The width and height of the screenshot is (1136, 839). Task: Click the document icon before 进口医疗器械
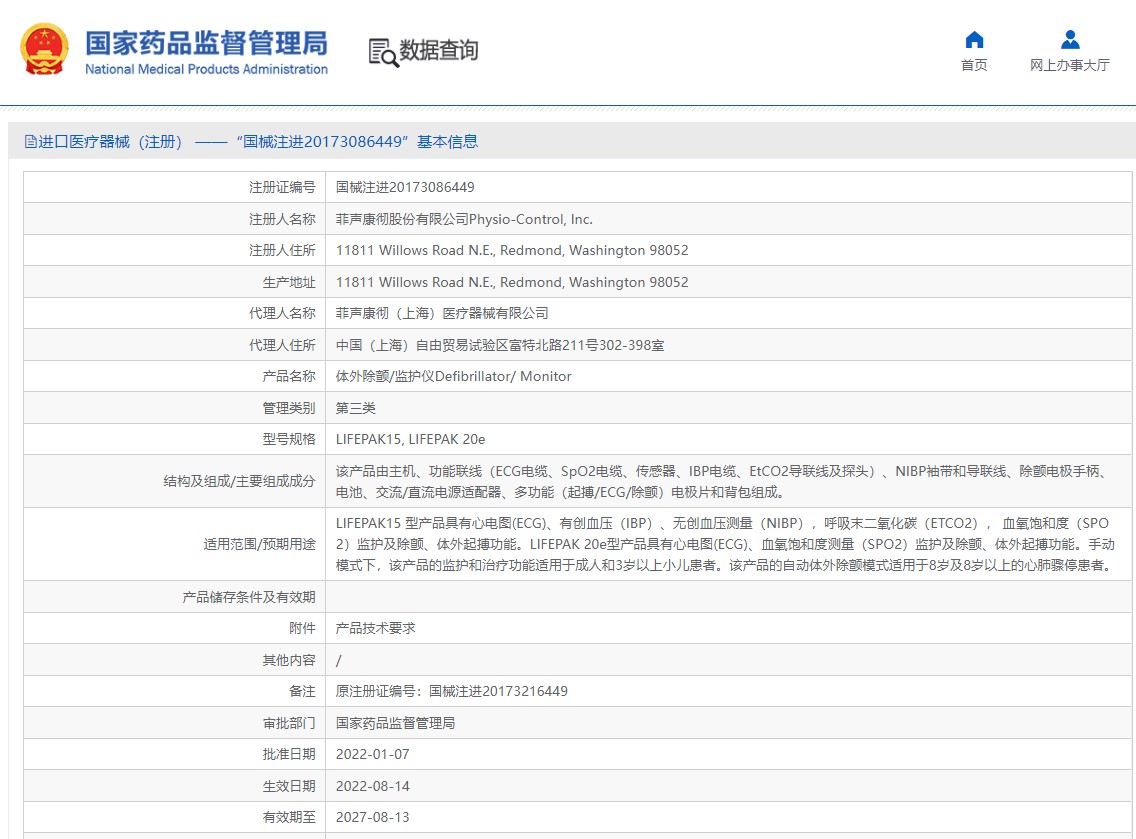[30, 141]
